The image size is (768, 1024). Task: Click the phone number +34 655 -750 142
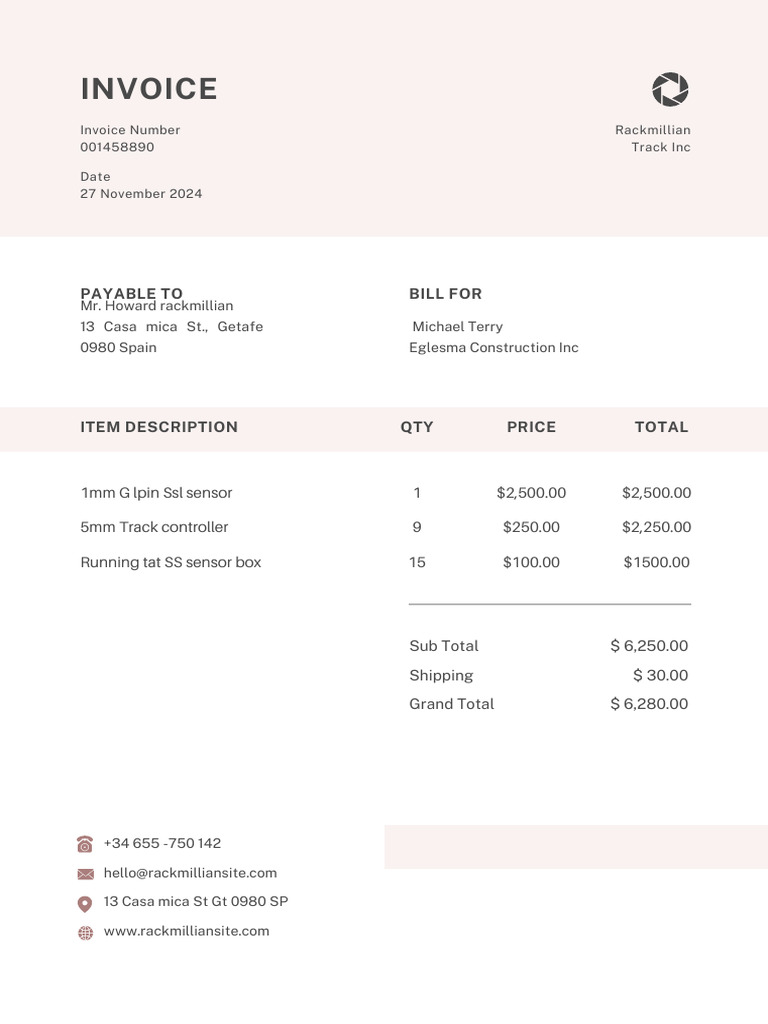162,843
